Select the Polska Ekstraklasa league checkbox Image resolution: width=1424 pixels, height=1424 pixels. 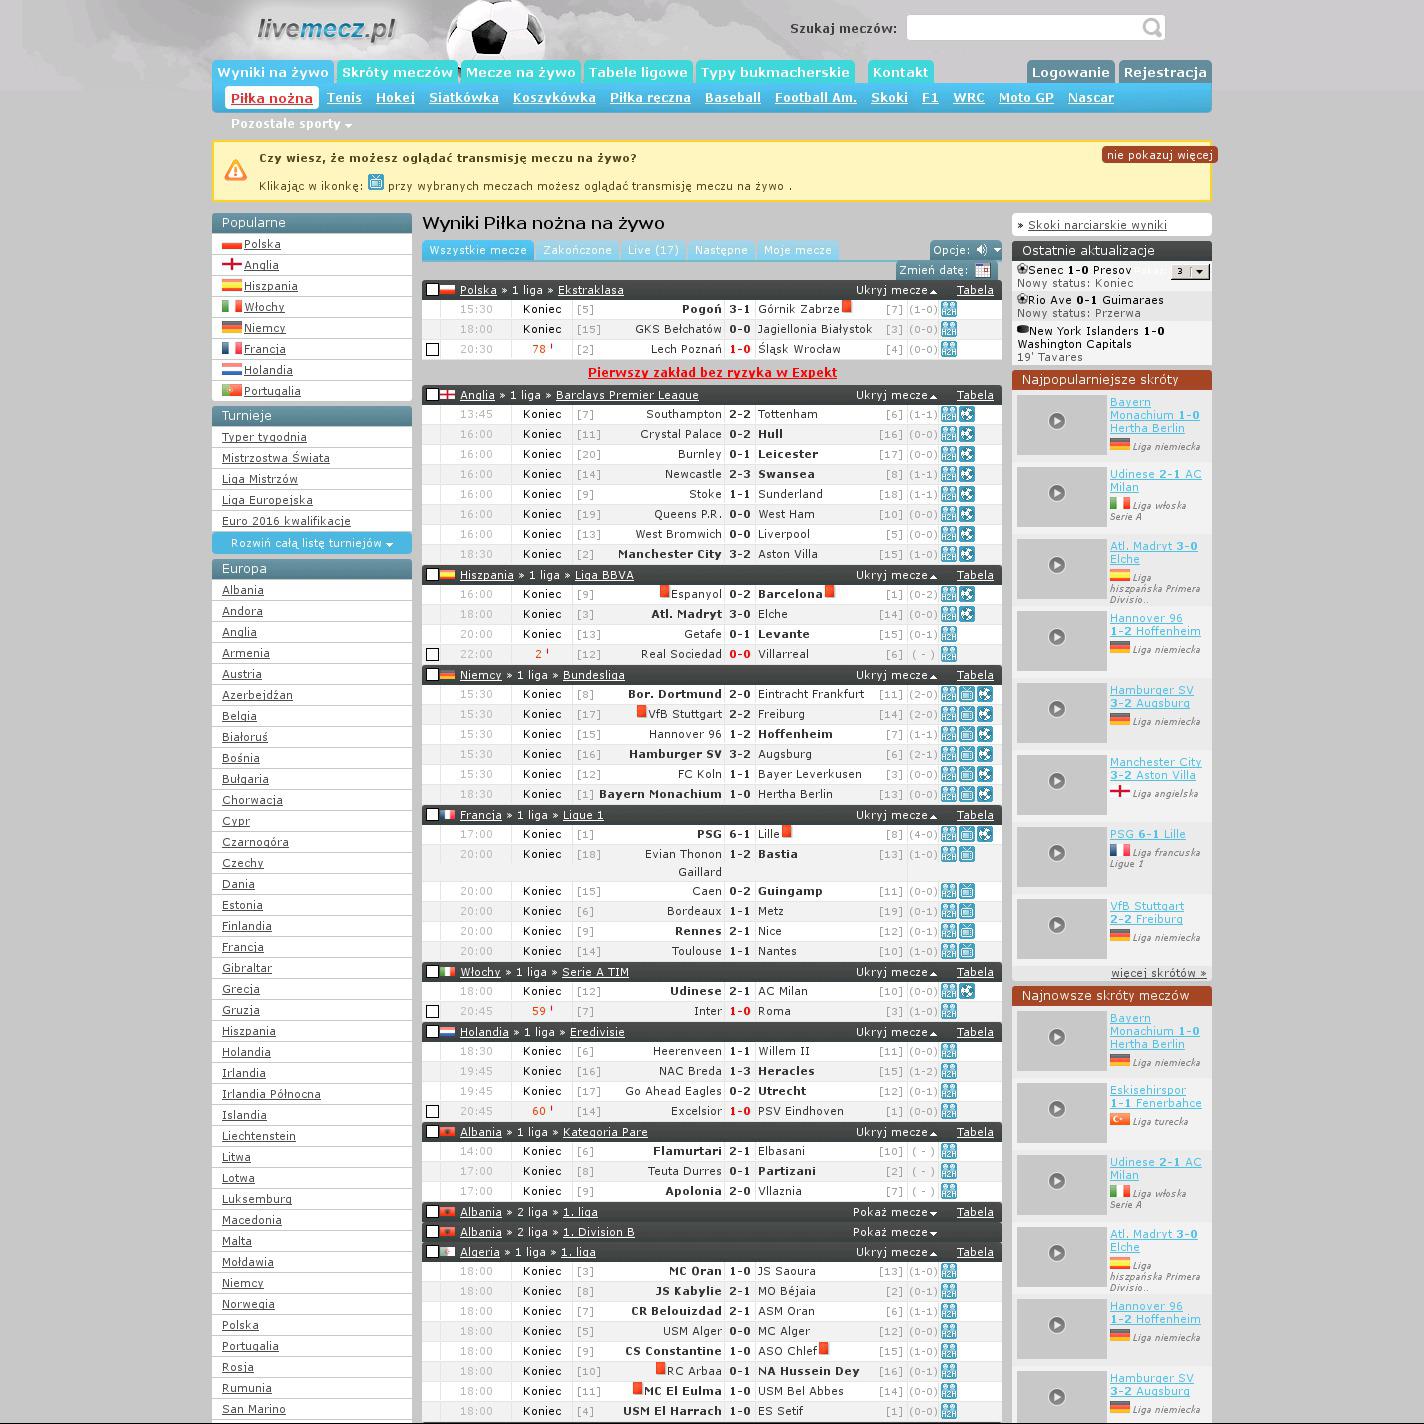[x=433, y=290]
